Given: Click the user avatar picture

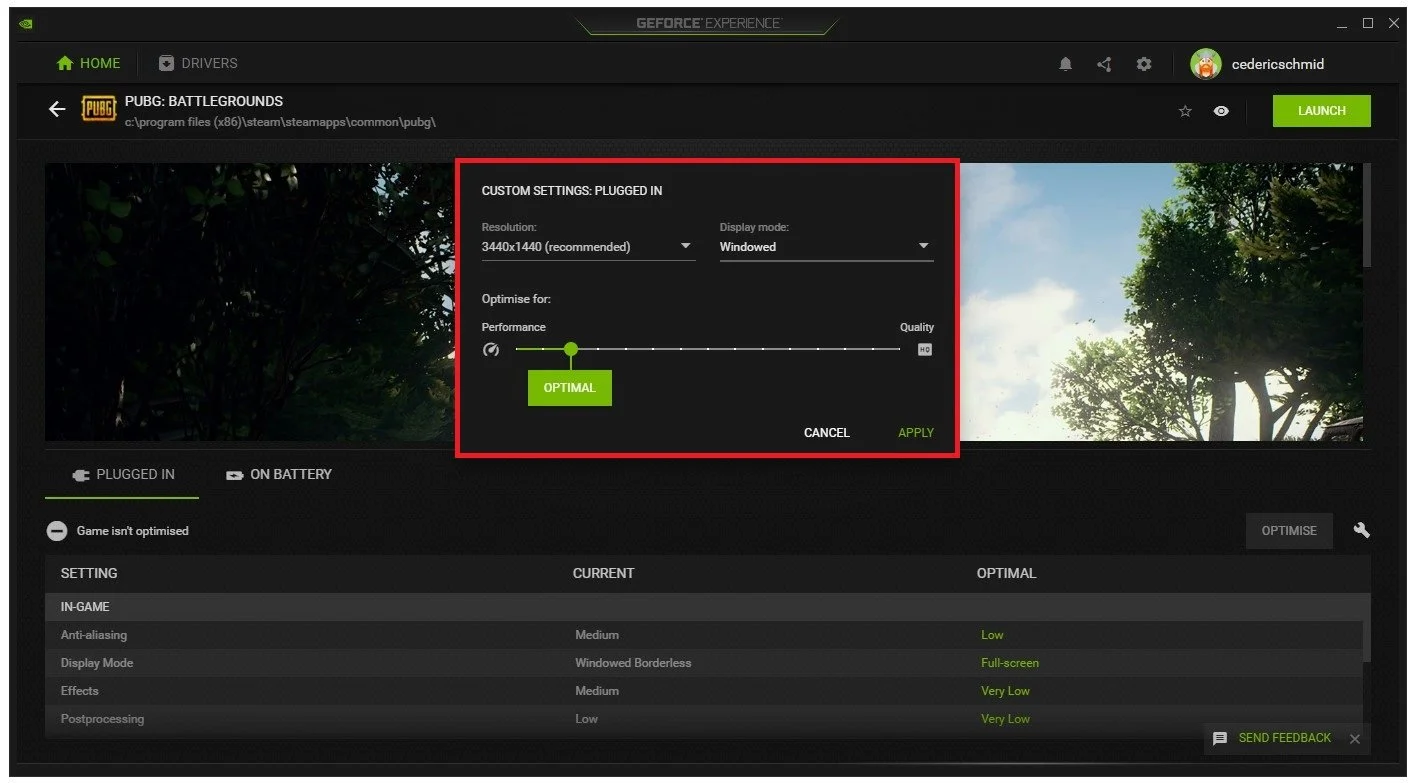Looking at the screenshot, I should click(1206, 64).
